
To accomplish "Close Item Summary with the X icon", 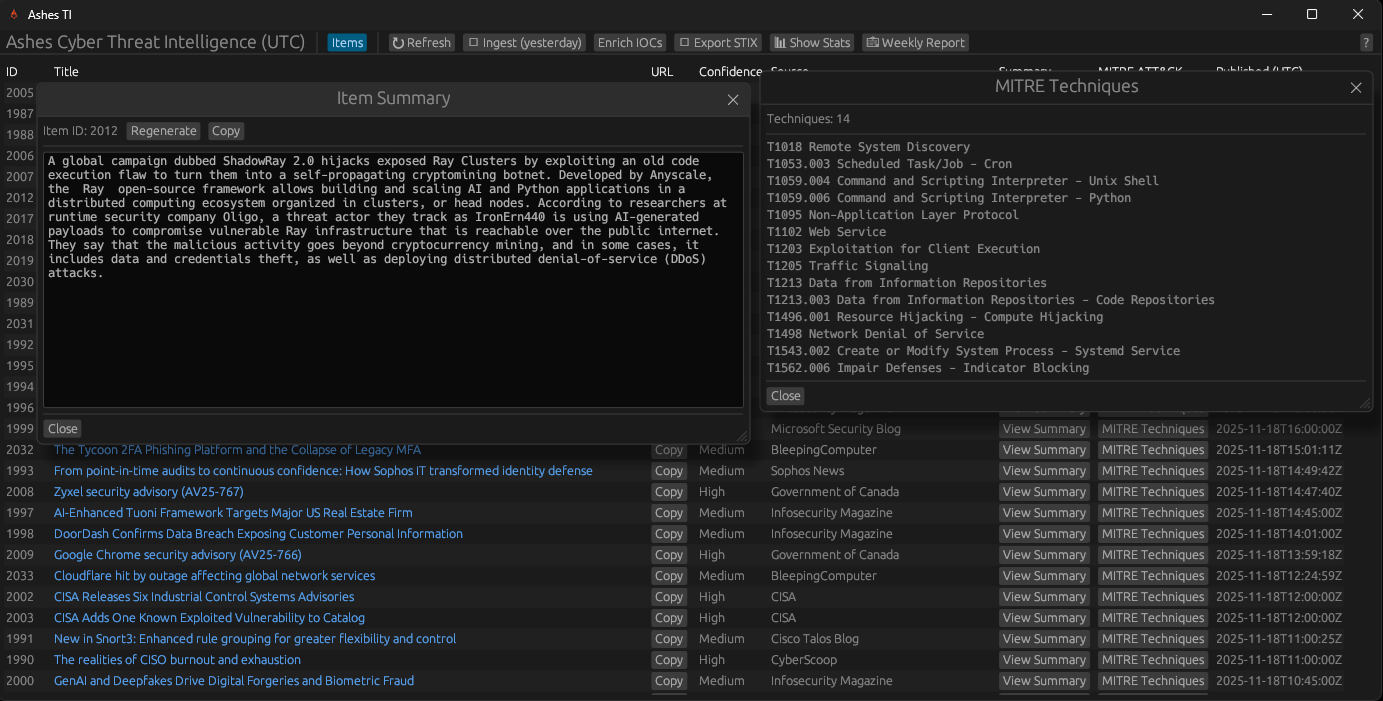I will (733, 100).
